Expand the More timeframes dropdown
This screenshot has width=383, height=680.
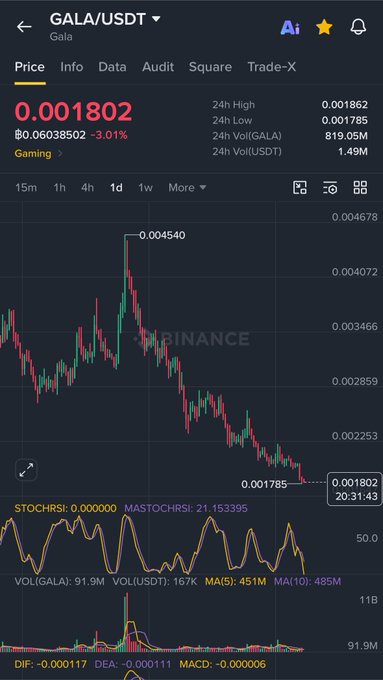(187, 188)
